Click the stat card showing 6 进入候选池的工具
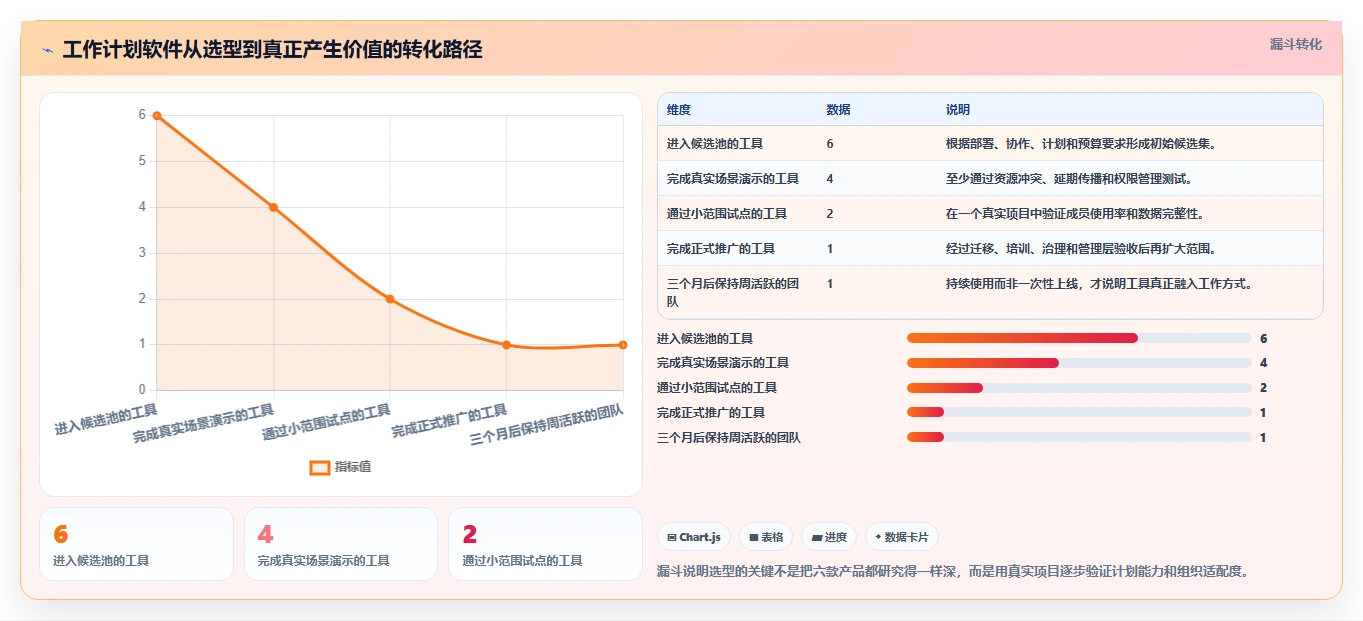The width and height of the screenshot is (1363, 621). pos(136,544)
